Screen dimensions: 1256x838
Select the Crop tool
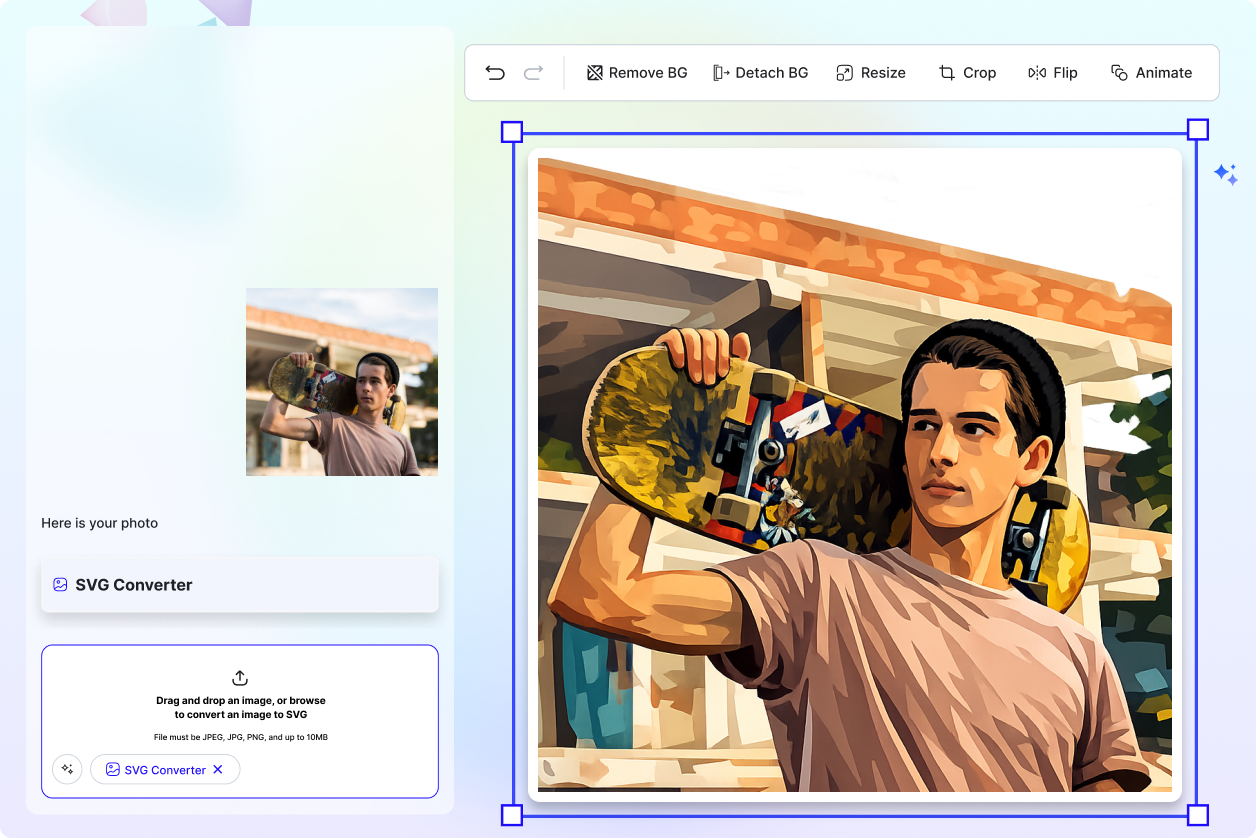click(966, 72)
